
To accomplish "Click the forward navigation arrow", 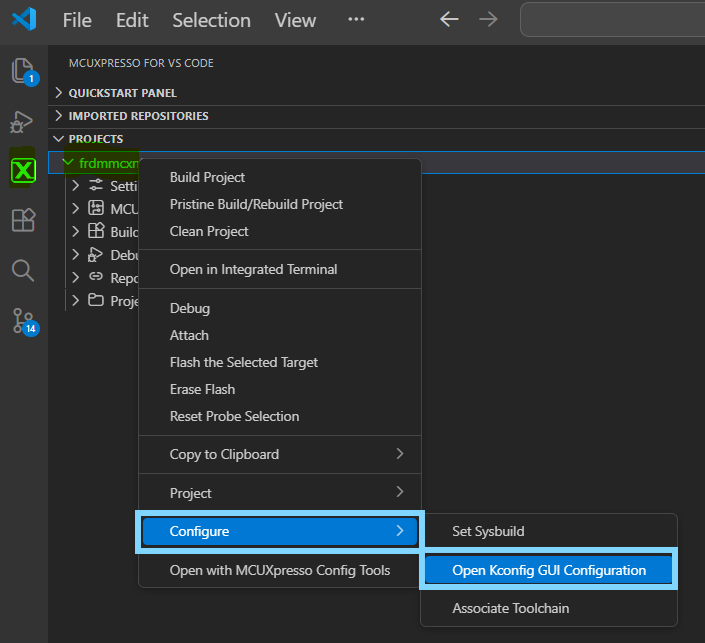I will click(x=488, y=20).
